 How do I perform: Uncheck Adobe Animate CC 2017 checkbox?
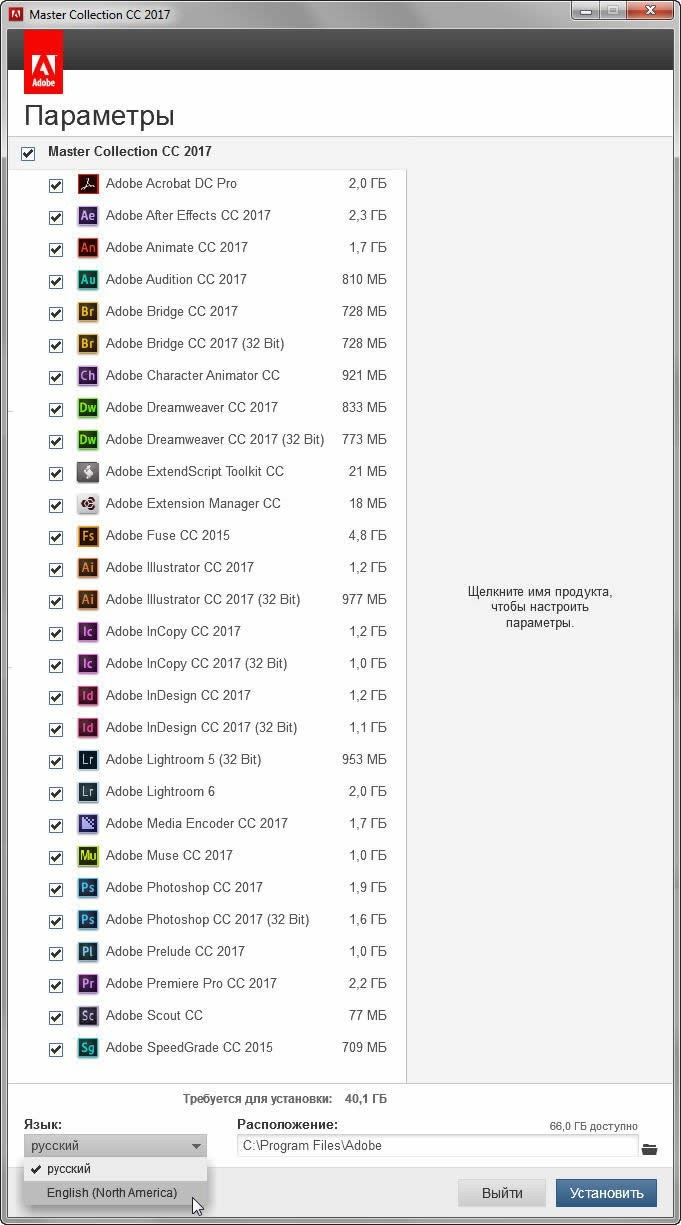pyautogui.click(x=56, y=249)
